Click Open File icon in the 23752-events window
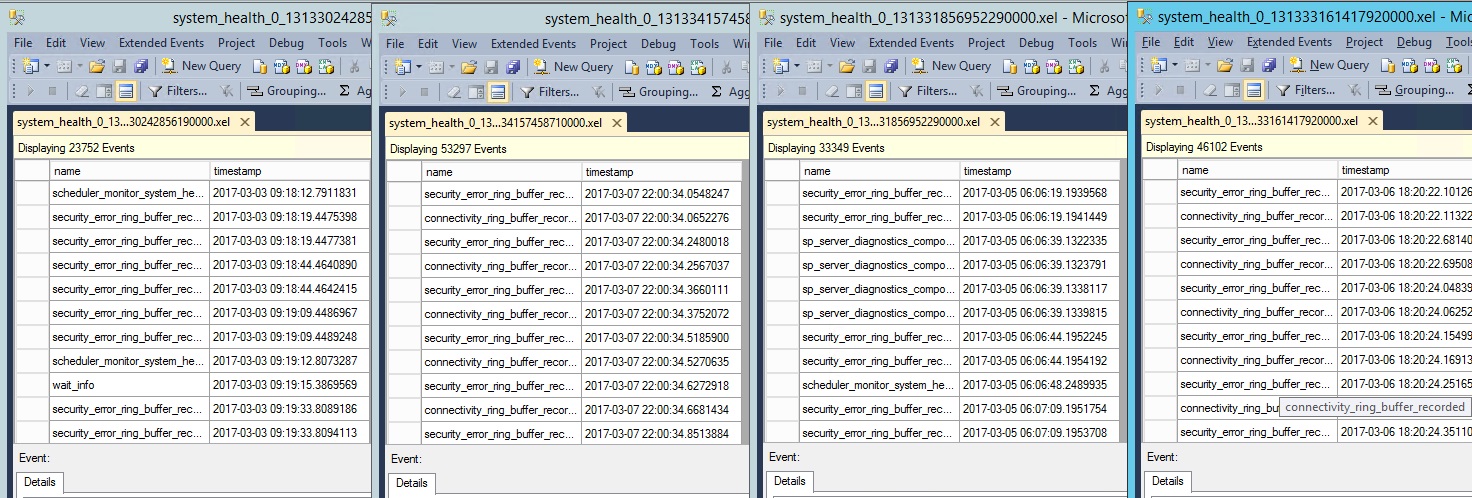Image resolution: width=1472 pixels, height=498 pixels. (97, 66)
